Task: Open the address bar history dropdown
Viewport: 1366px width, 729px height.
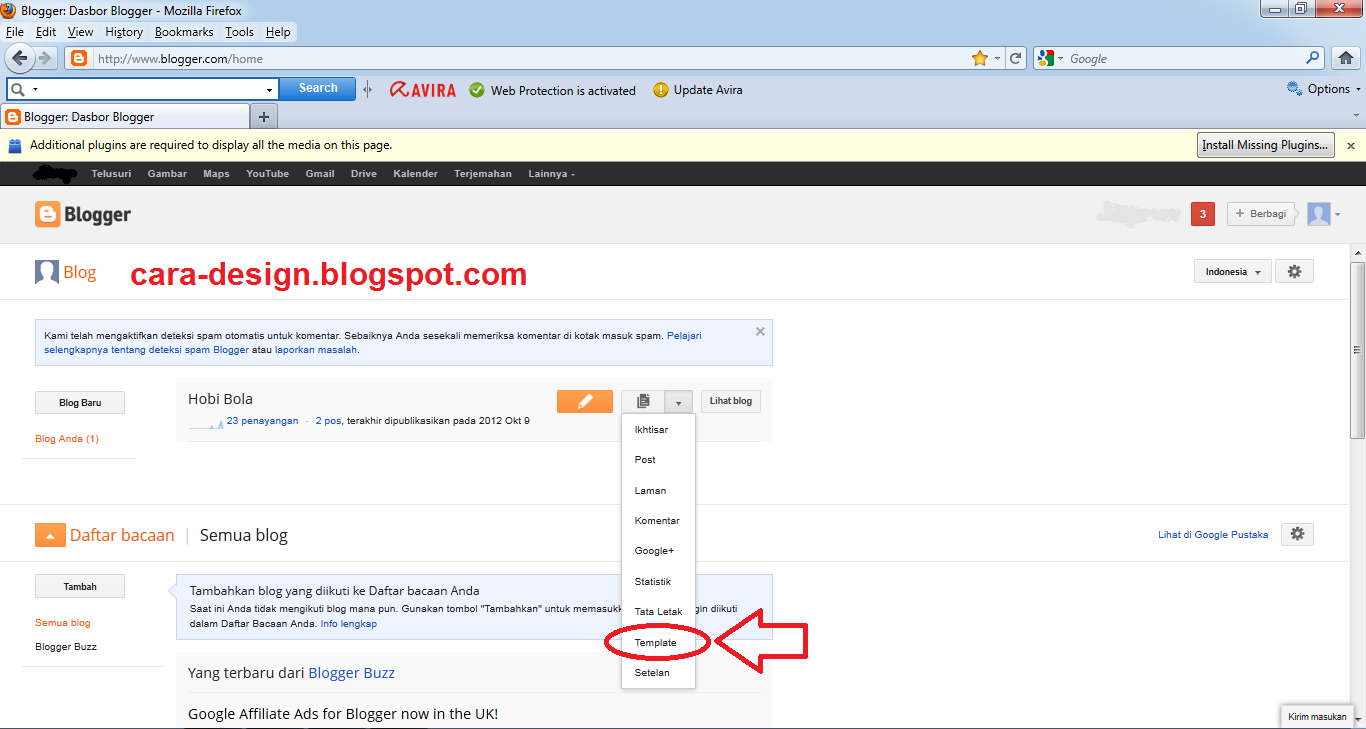Action: click(x=998, y=58)
